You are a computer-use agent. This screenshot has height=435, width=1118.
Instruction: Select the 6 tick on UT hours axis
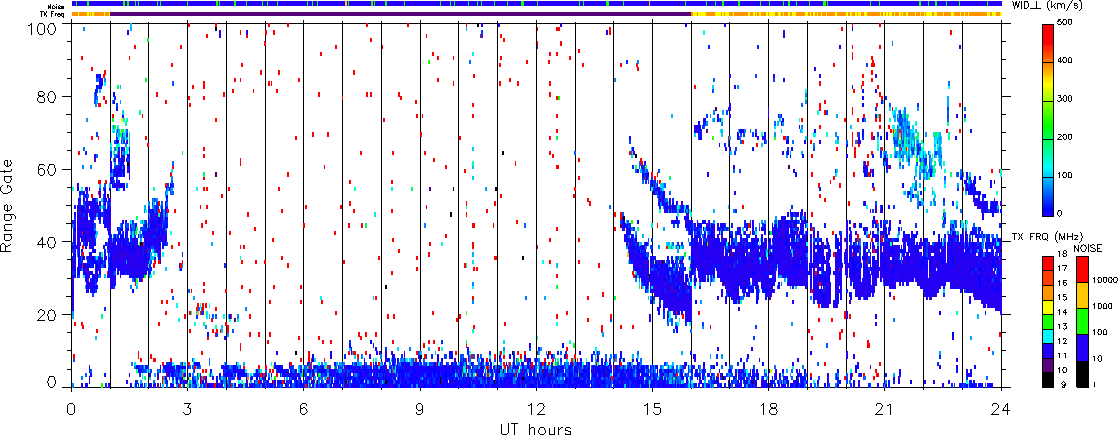click(x=304, y=409)
